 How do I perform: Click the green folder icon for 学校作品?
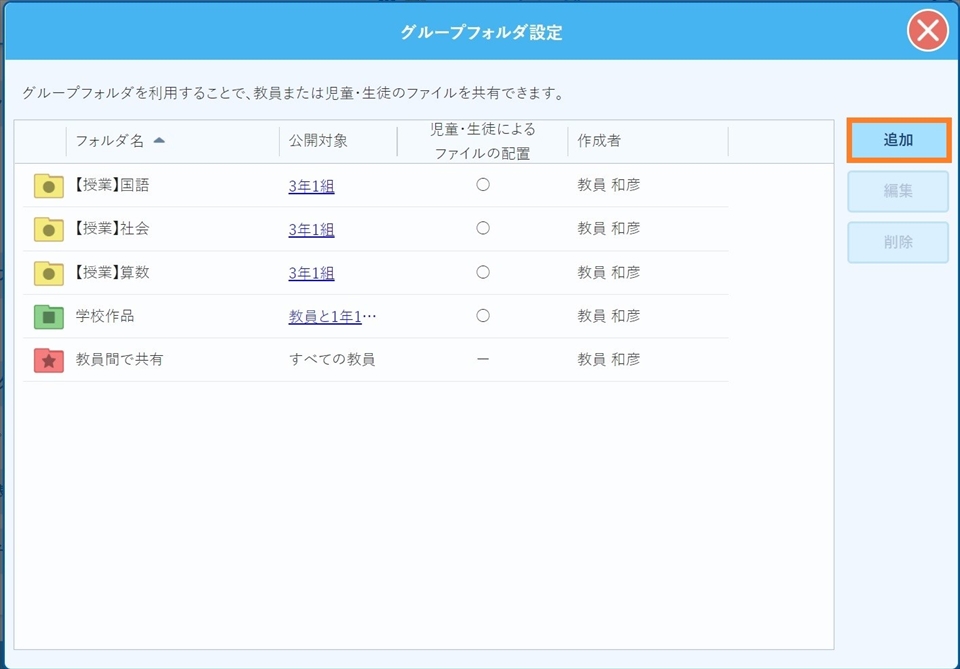tap(48, 316)
